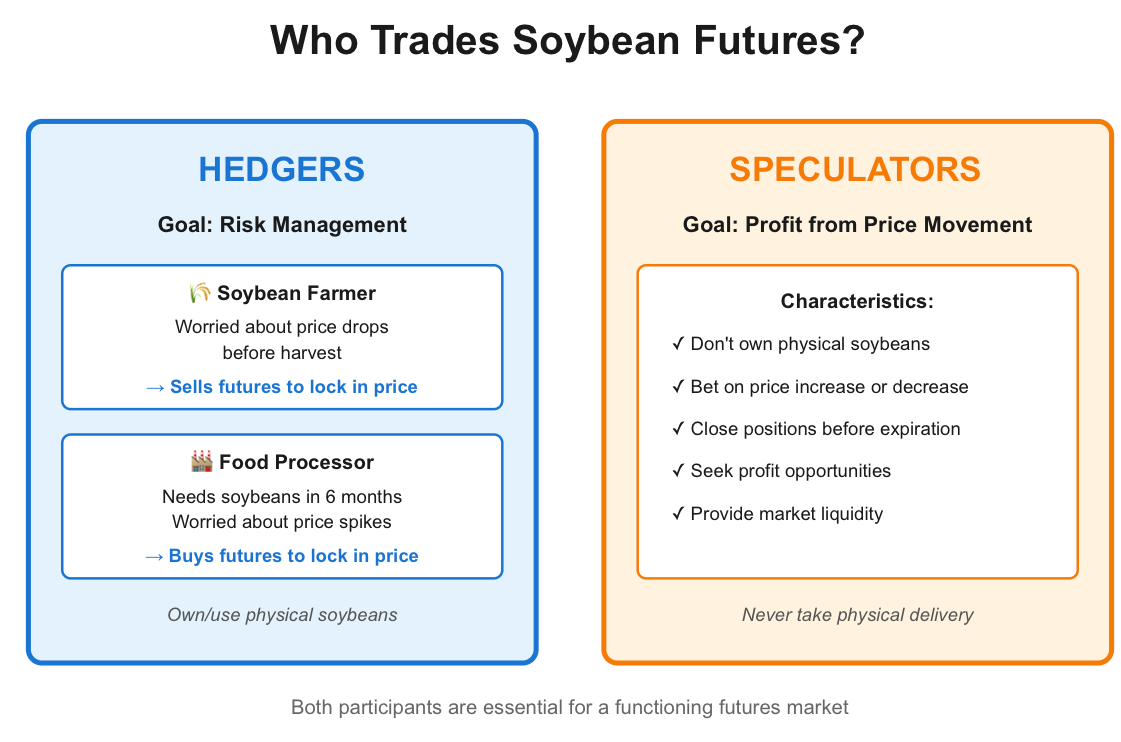Click checkmark next to Don't own physical soybeans

pyautogui.click(x=678, y=344)
